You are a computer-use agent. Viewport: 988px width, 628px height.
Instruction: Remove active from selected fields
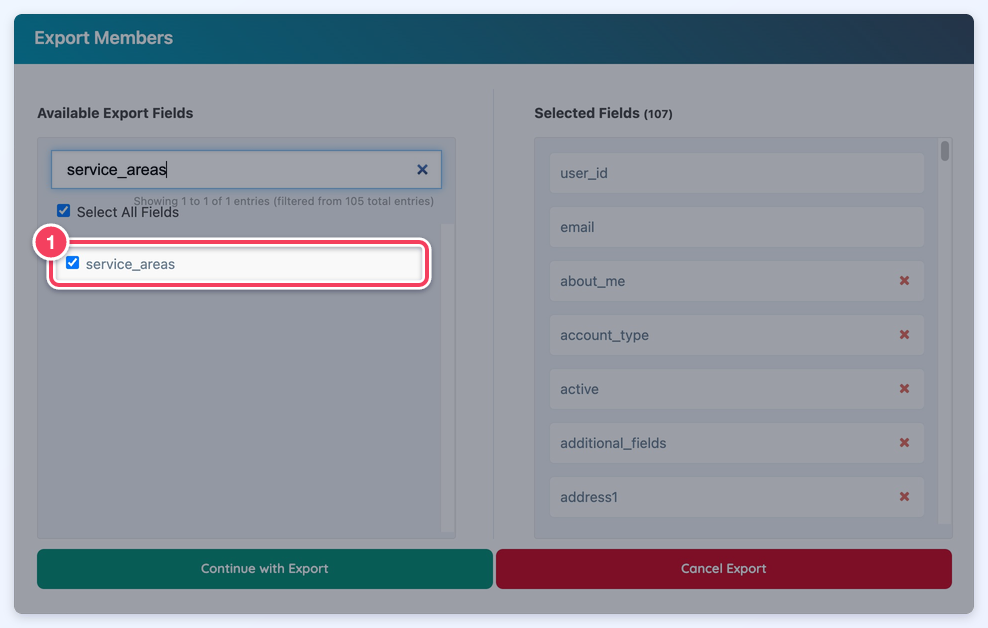904,389
